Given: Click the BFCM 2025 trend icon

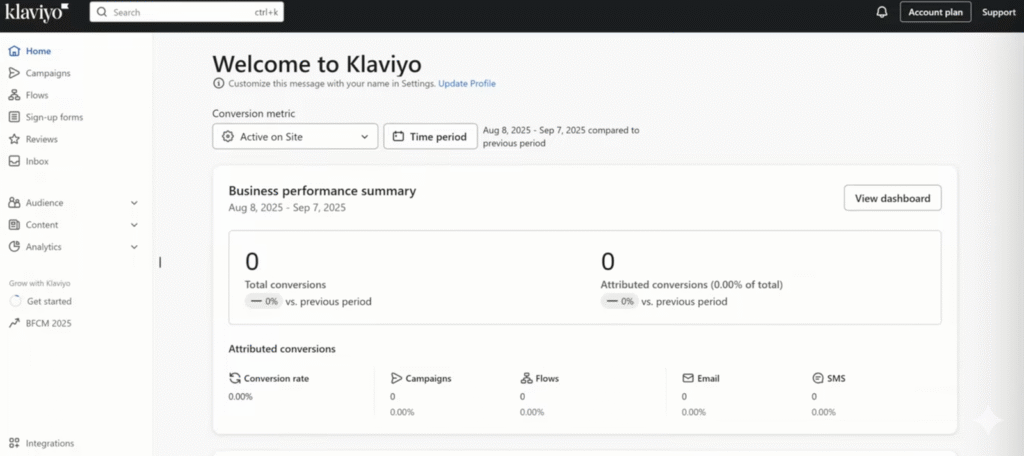Looking at the screenshot, I should [14, 323].
